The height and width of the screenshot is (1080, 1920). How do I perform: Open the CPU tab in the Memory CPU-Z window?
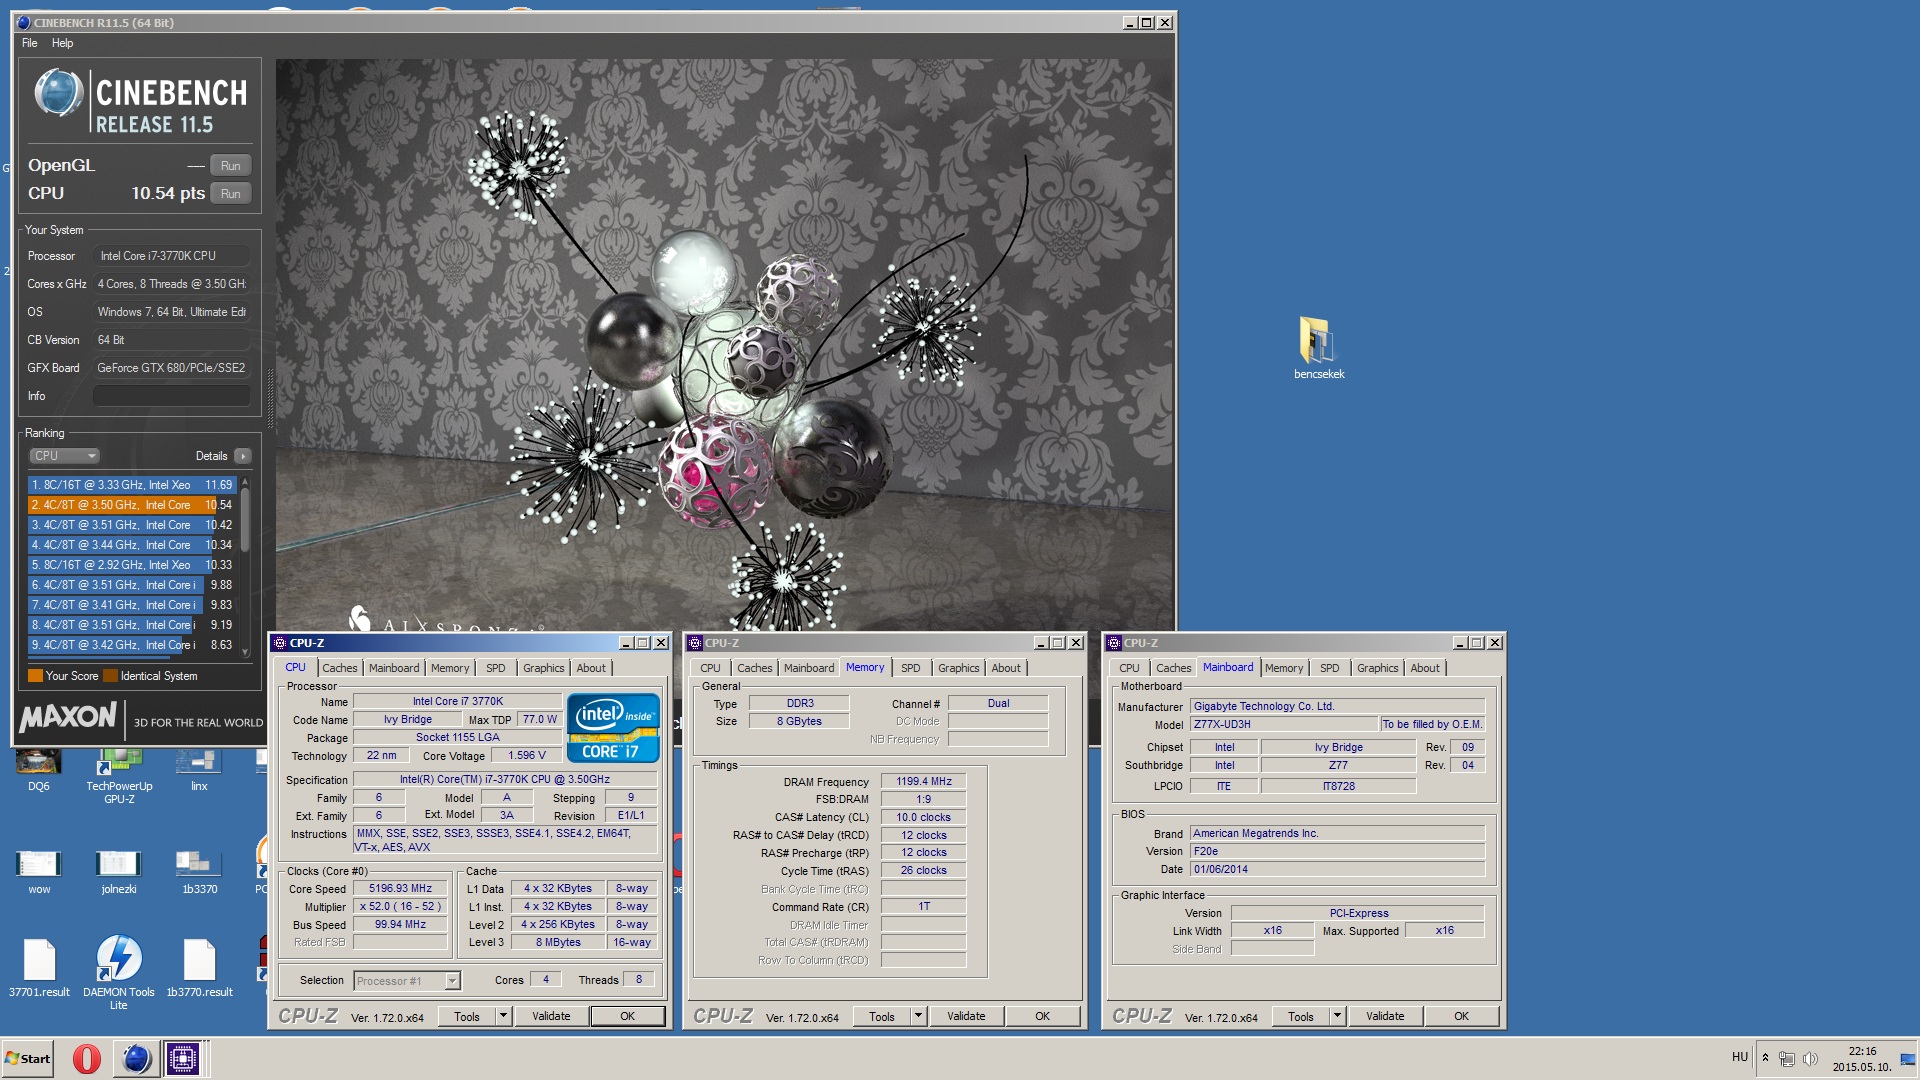710,668
